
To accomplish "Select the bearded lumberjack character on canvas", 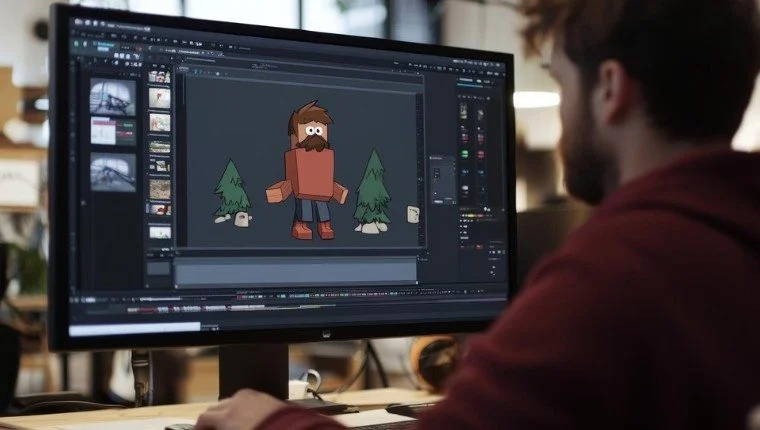I will 308,170.
